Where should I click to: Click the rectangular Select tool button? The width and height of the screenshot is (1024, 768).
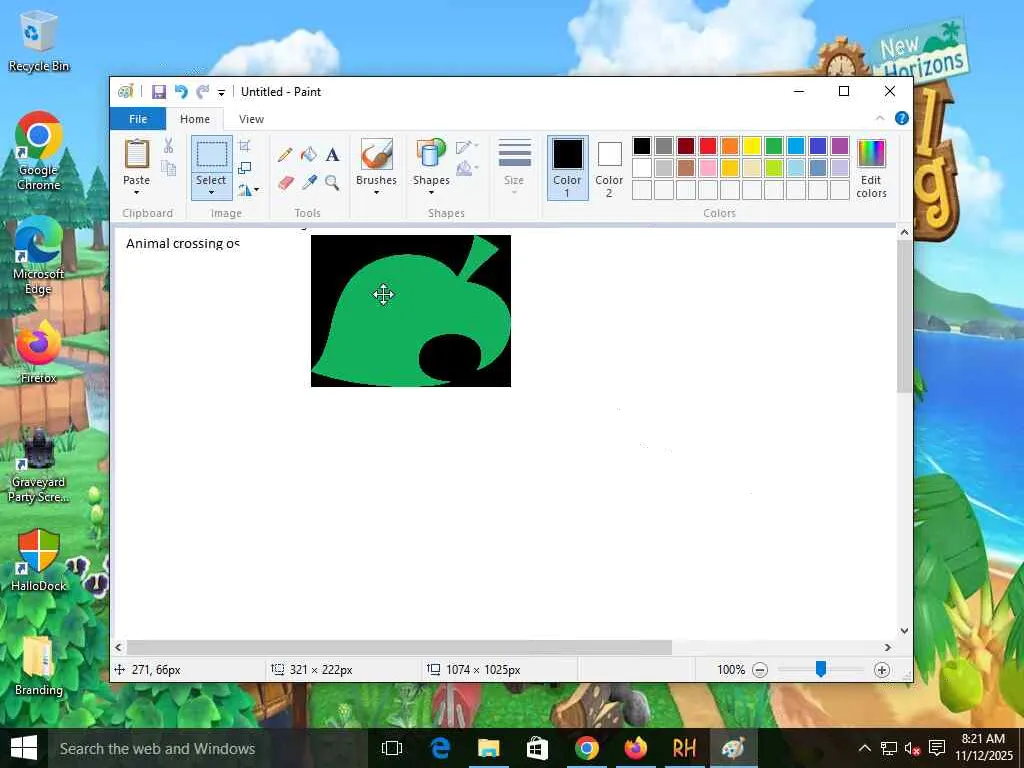(x=212, y=155)
